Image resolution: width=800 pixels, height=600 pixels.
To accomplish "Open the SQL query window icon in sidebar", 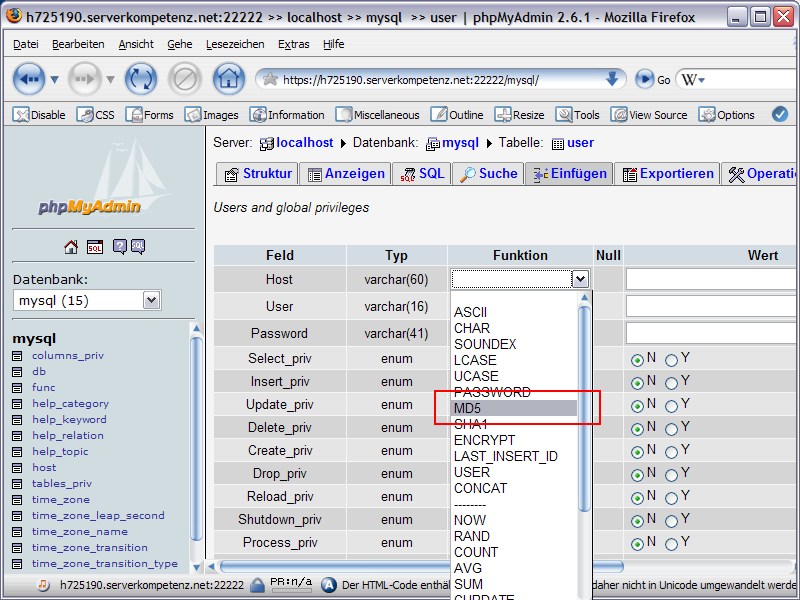I will [95, 247].
